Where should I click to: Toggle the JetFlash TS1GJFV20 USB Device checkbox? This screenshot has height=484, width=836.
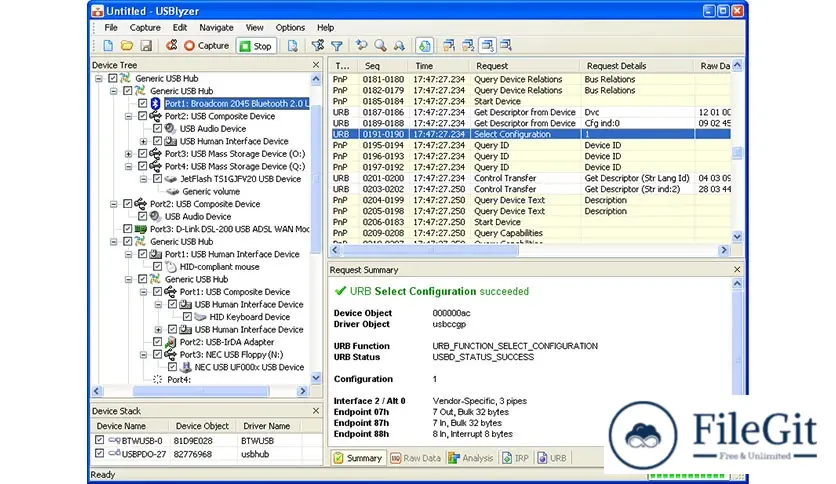coord(157,179)
